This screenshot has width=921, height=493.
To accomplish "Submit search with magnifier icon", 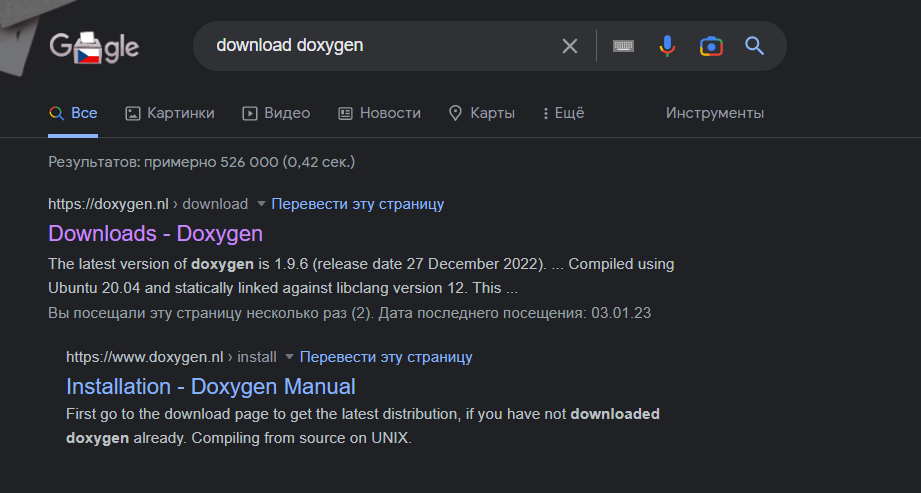I will [x=754, y=46].
